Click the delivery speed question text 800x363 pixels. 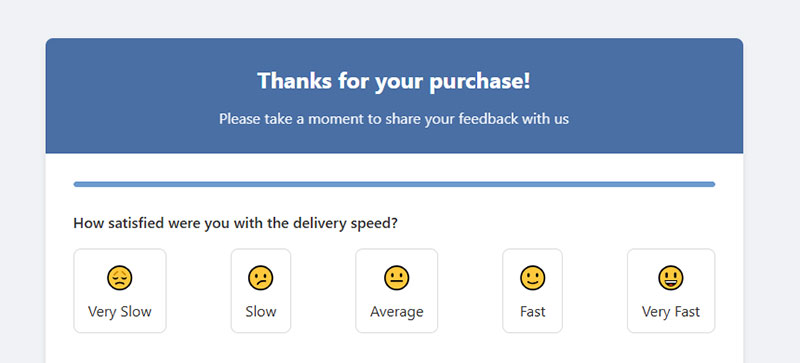click(236, 224)
